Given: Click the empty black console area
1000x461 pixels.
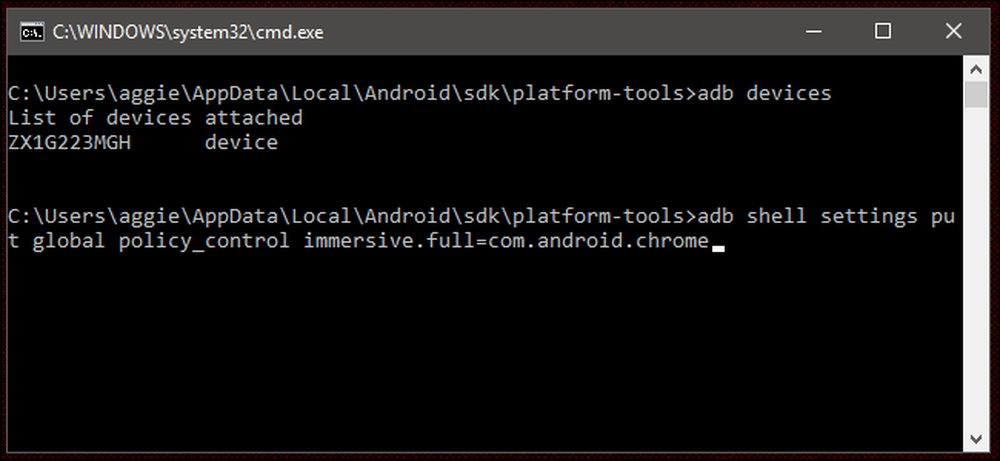Looking at the screenshot, I should click(485, 351).
